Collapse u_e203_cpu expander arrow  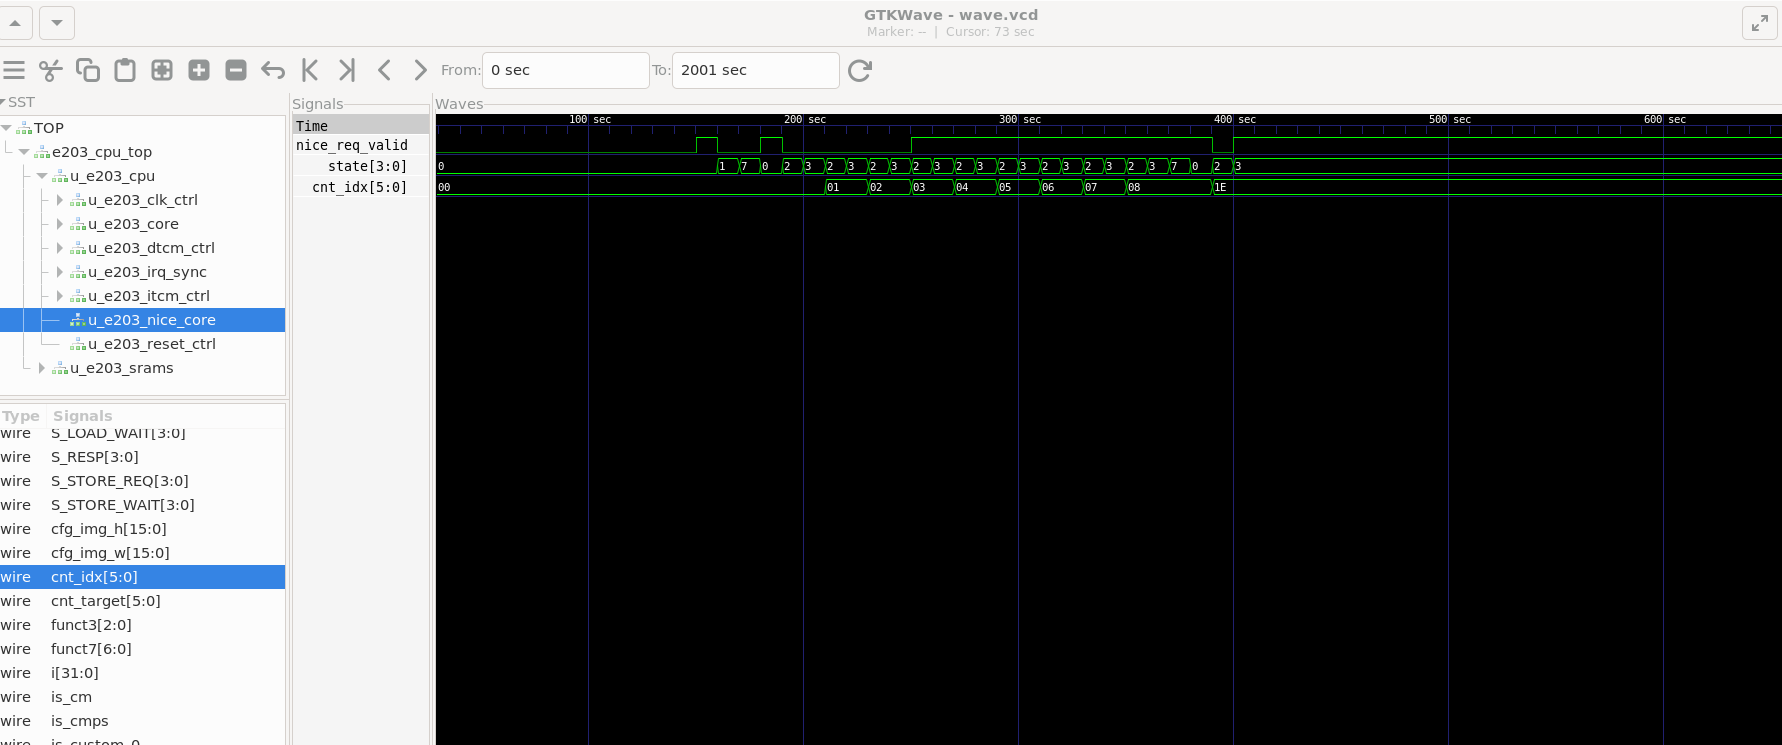[42, 176]
